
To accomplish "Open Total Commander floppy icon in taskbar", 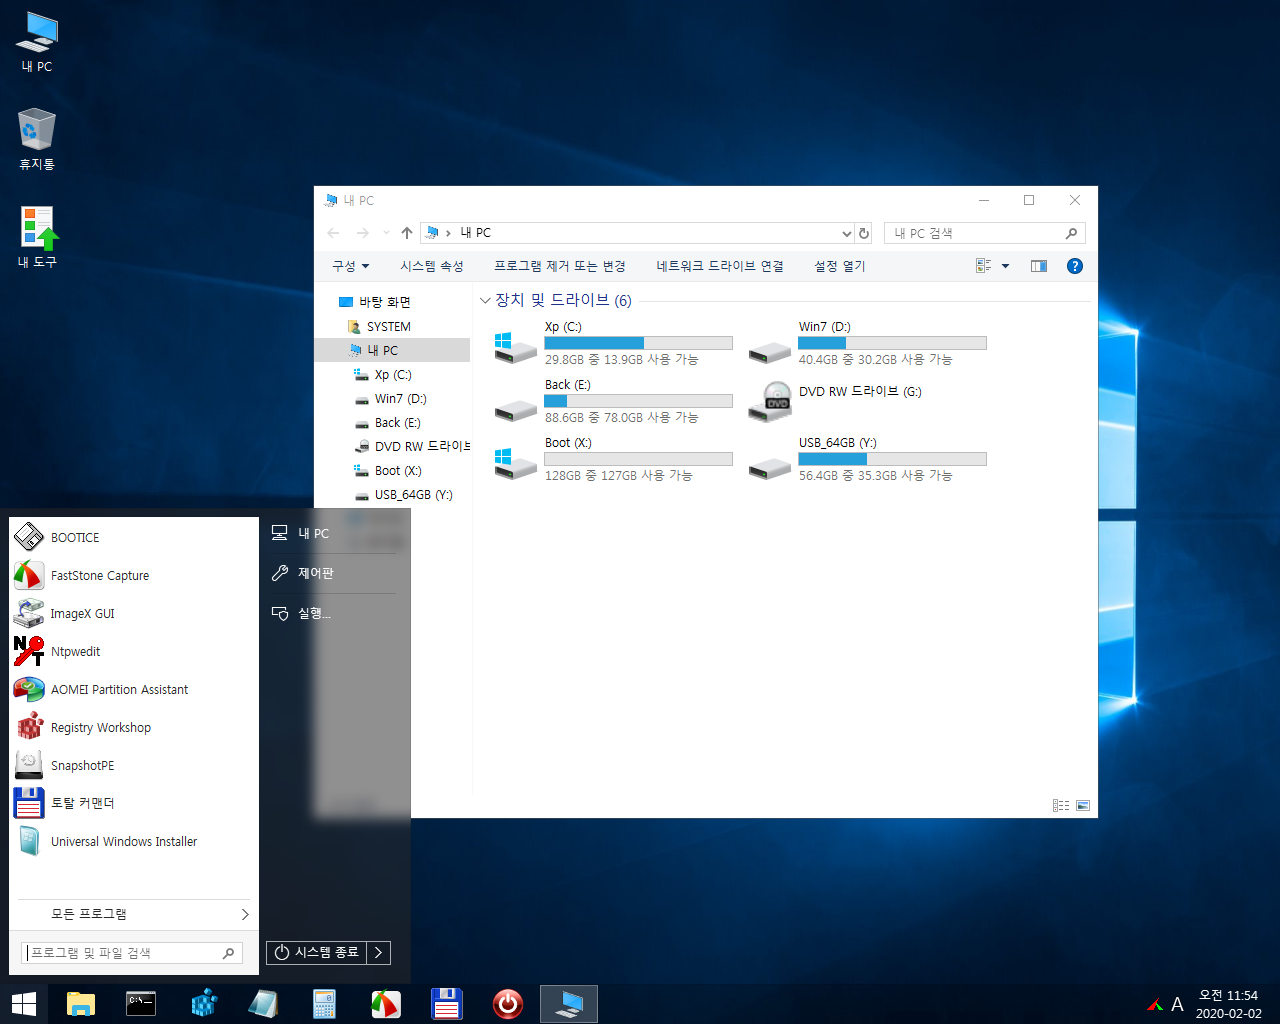I will coord(446,1004).
